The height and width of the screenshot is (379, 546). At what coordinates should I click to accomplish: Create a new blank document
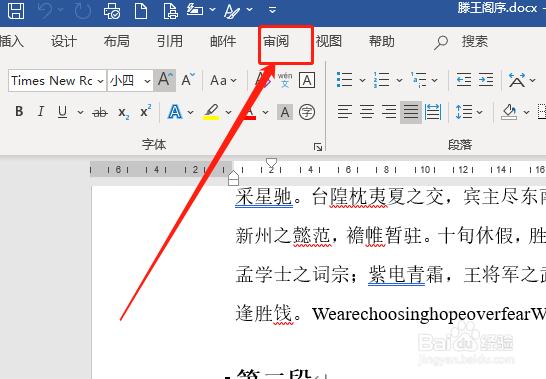coord(141,10)
